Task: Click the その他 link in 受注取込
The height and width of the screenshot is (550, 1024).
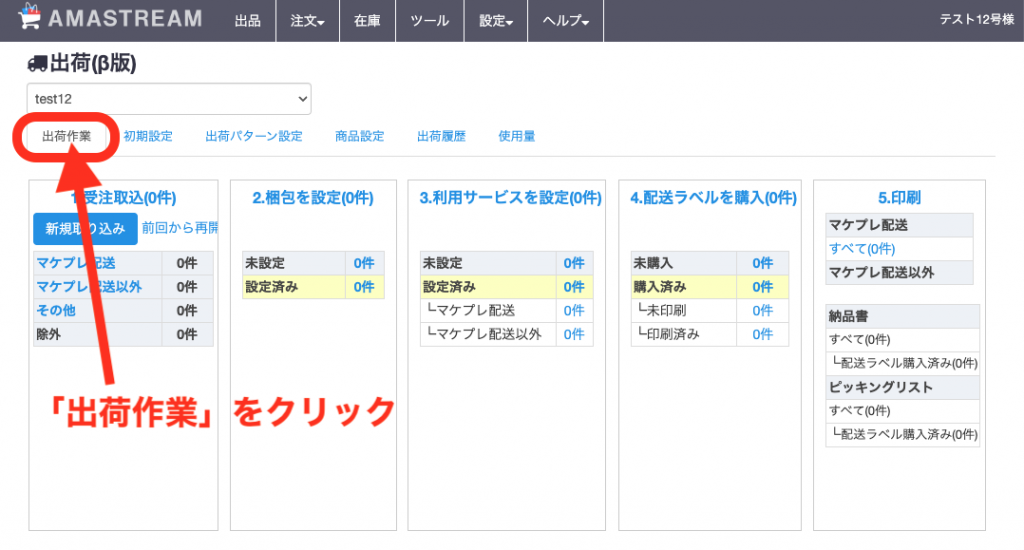Action: pos(56,310)
